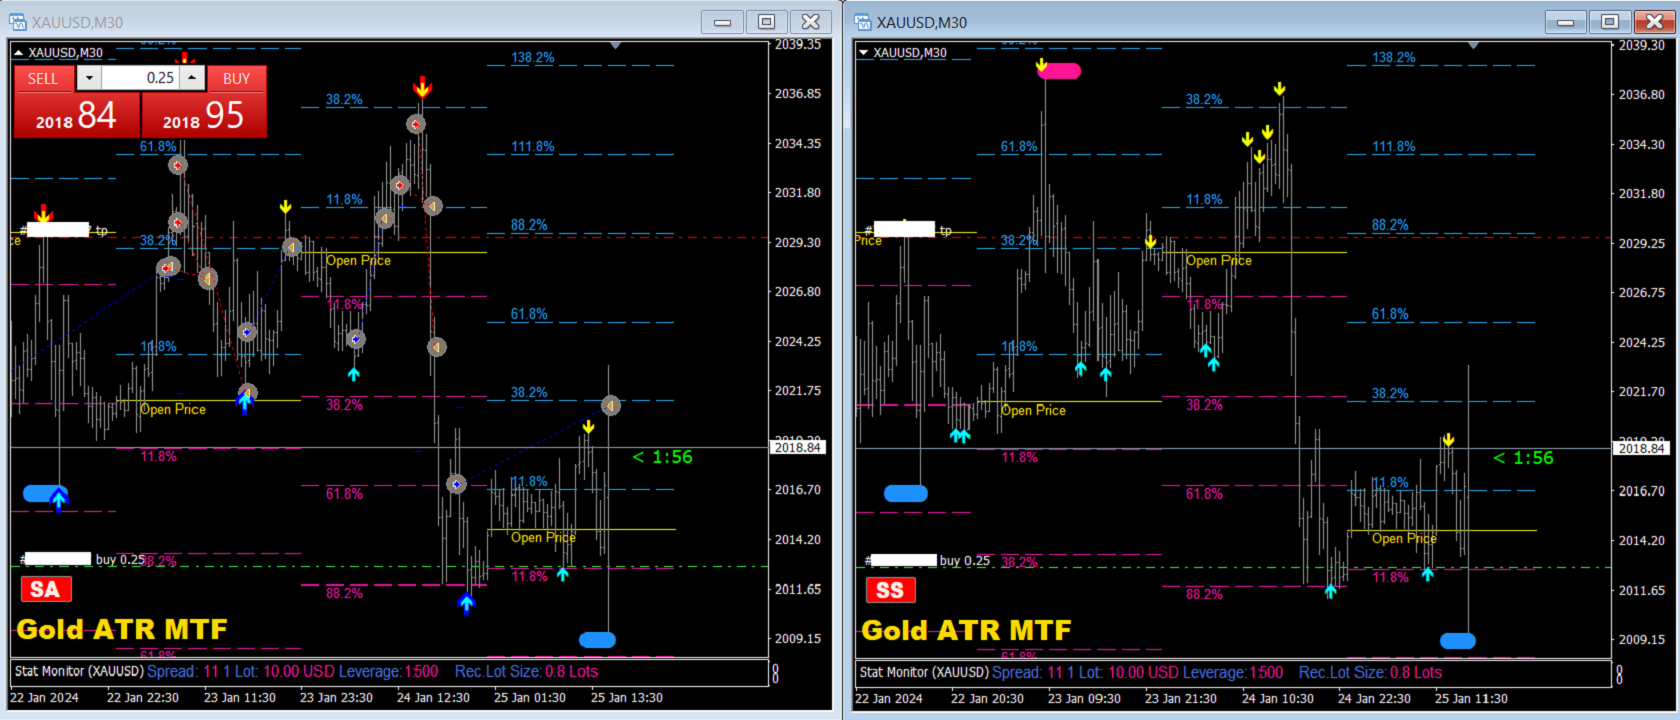Click the buy ask price 2018.95 tile

click(204, 116)
